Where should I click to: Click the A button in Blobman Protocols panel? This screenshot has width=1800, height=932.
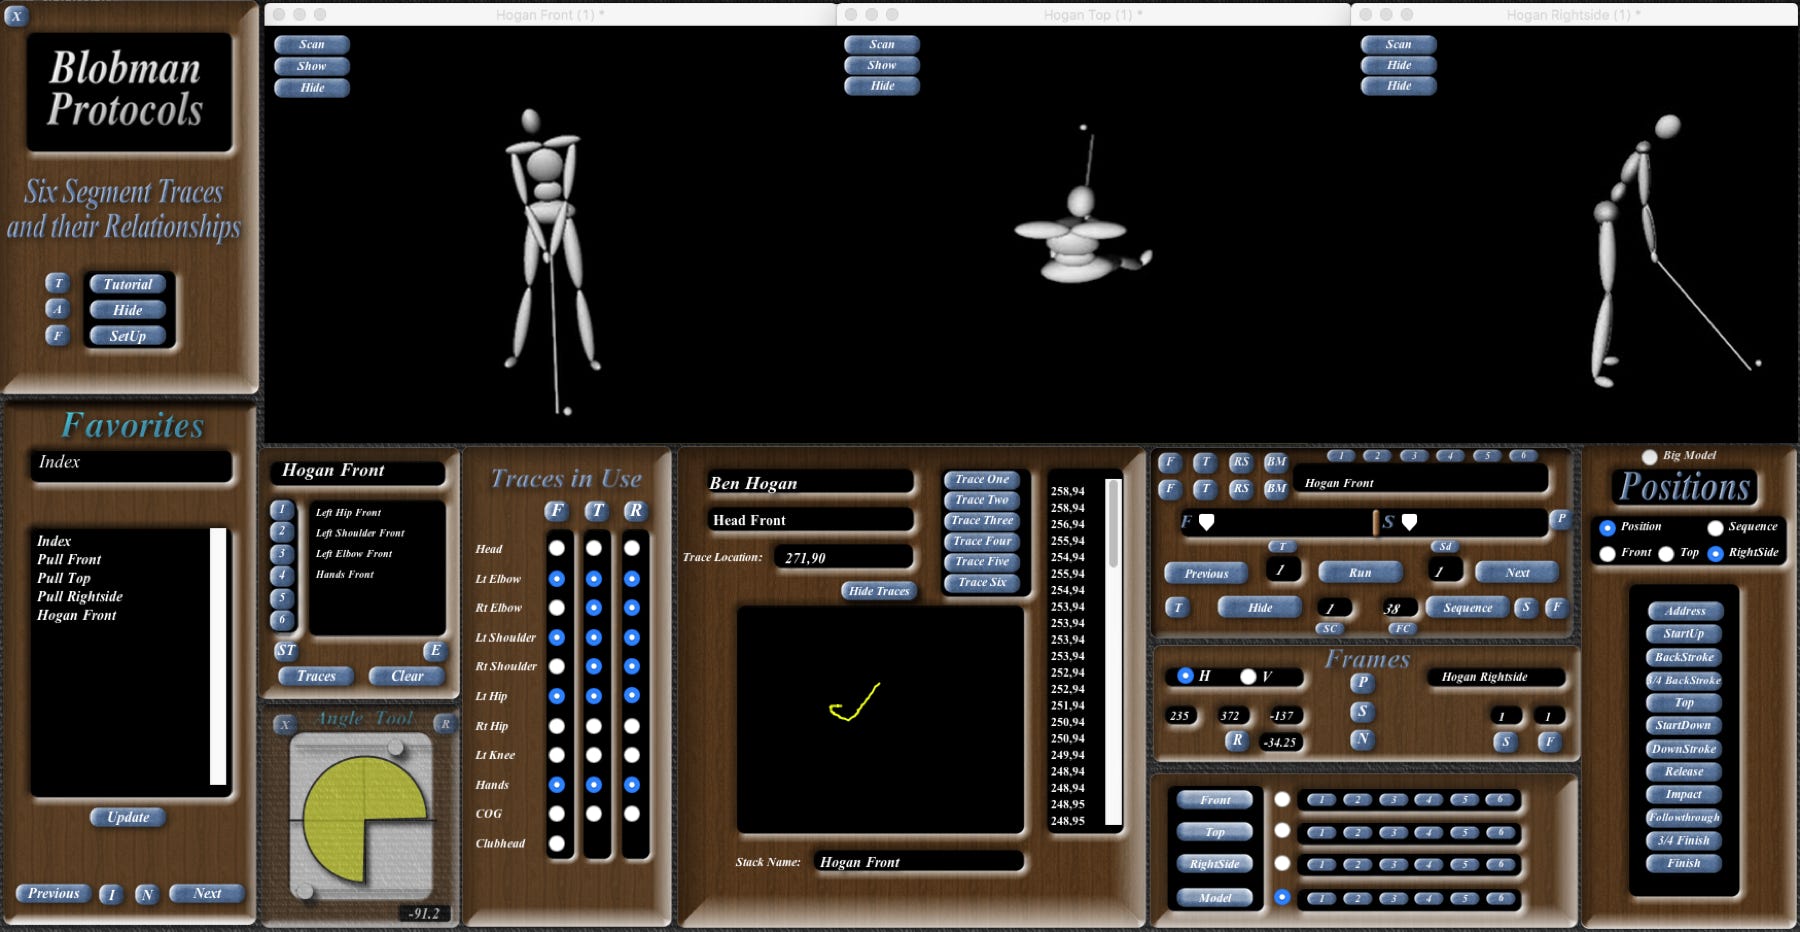coord(58,309)
